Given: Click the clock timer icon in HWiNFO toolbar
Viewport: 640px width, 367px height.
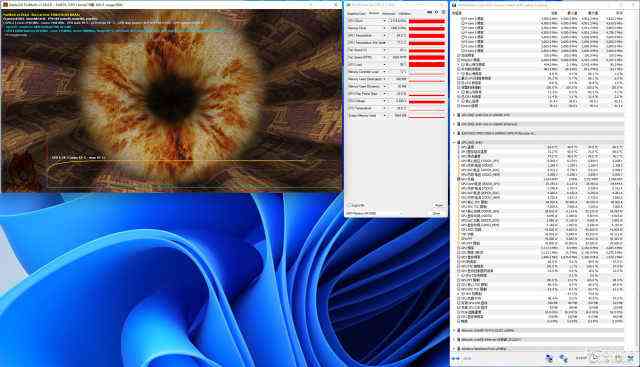Looking at the screenshot, I should pos(595,358).
